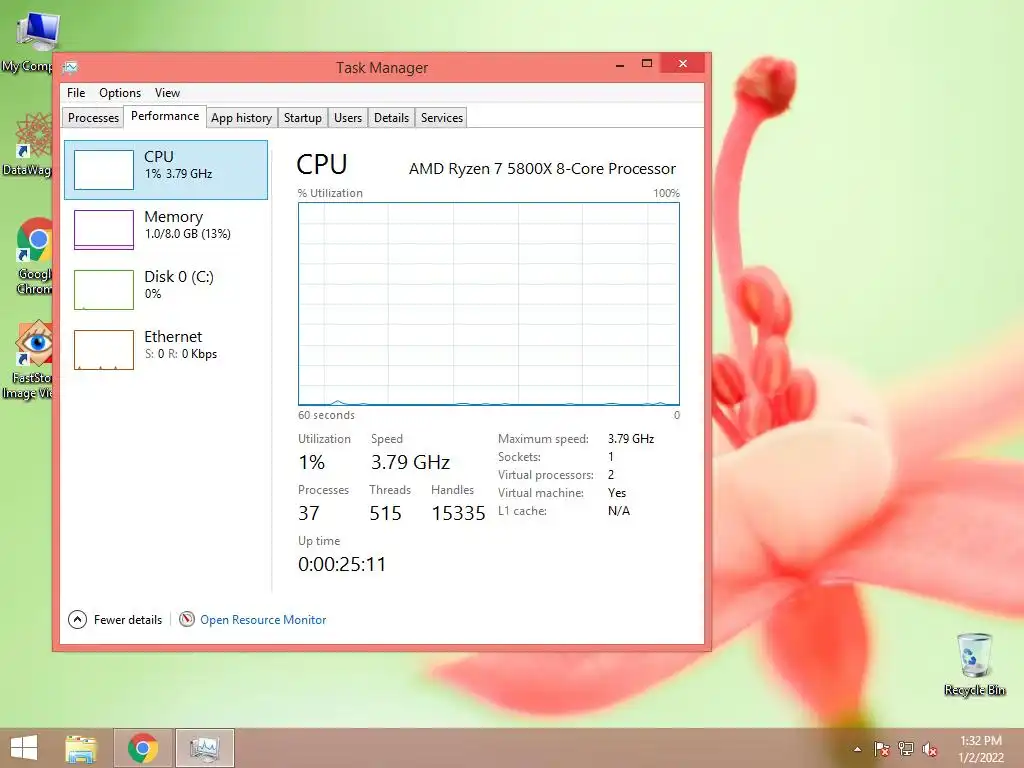This screenshot has height=768, width=1024.
Task: Open the Options menu
Action: [120, 93]
